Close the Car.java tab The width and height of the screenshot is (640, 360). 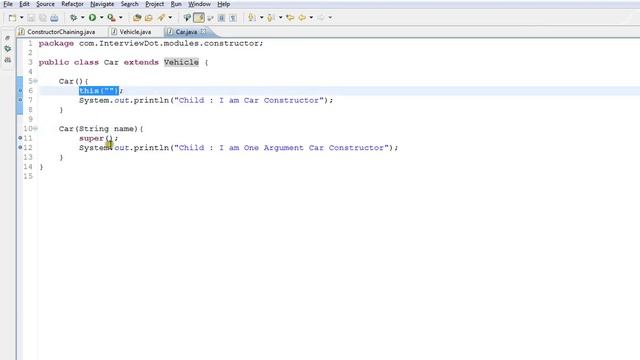click(203, 31)
